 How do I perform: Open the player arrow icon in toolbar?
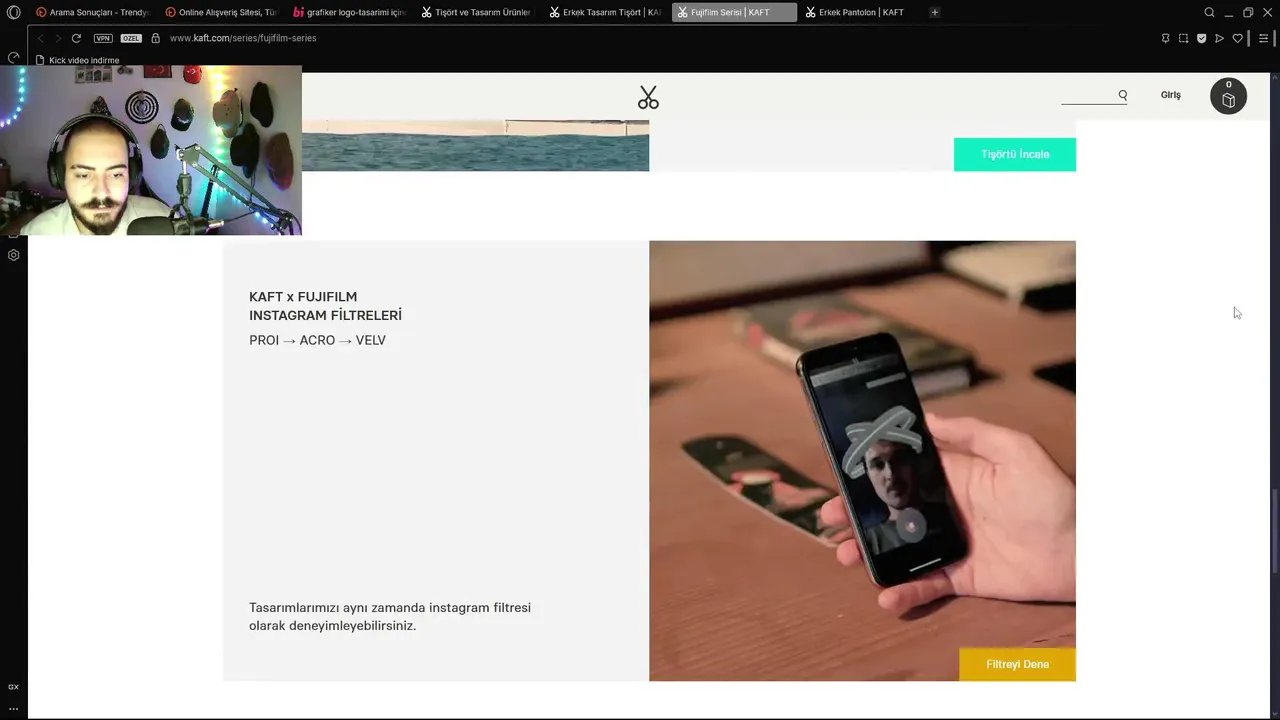(x=1219, y=38)
